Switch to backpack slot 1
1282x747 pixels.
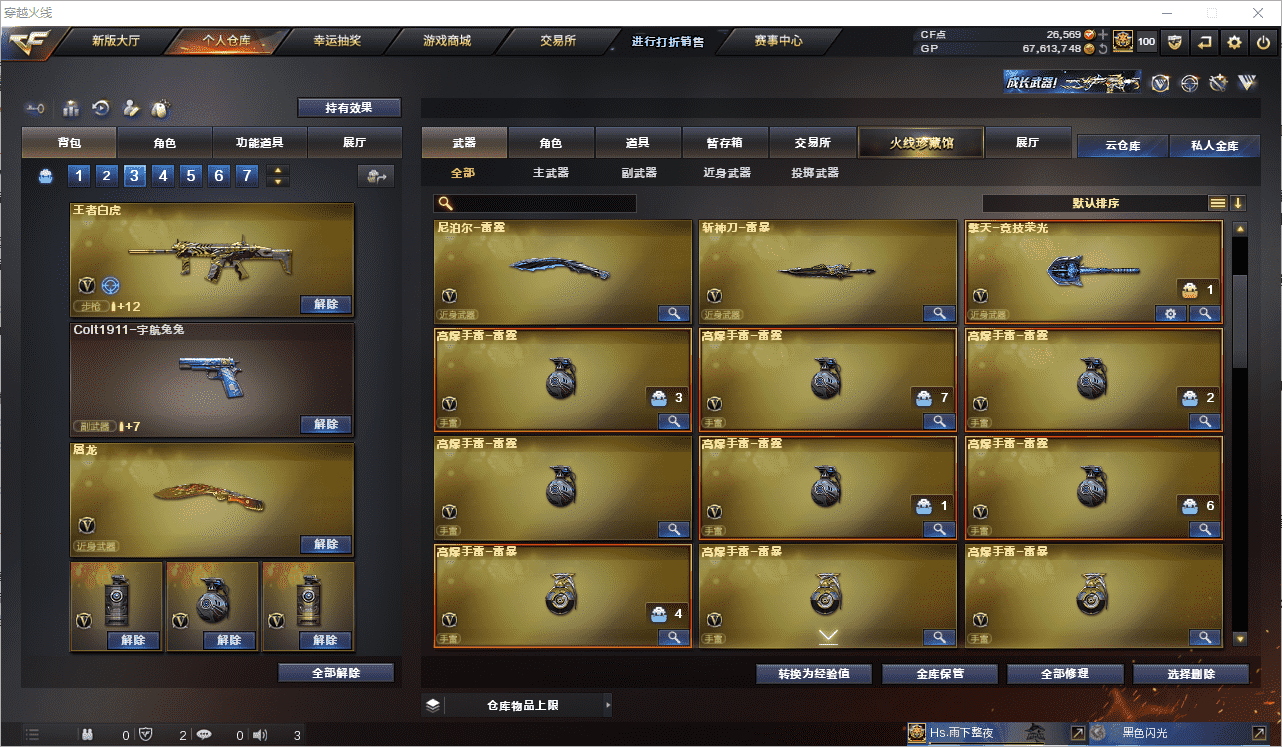pos(79,176)
